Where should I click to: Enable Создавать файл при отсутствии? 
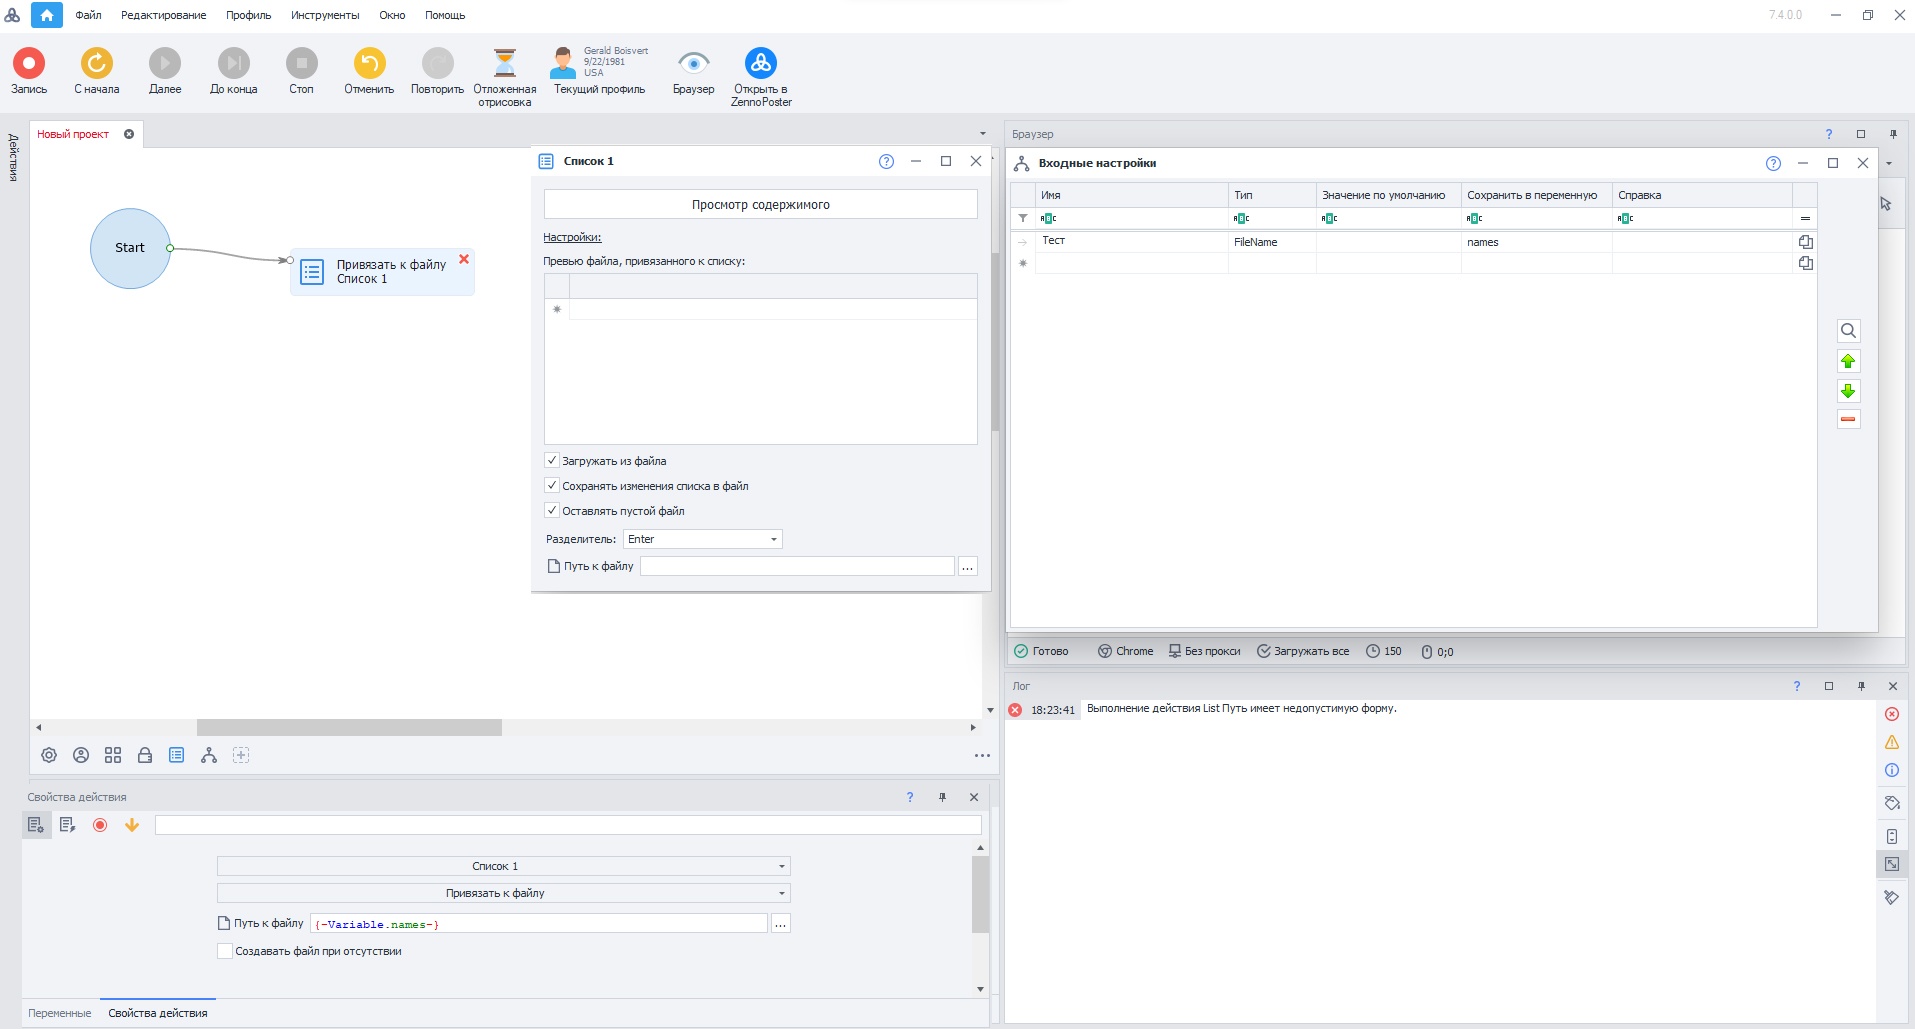coord(225,951)
